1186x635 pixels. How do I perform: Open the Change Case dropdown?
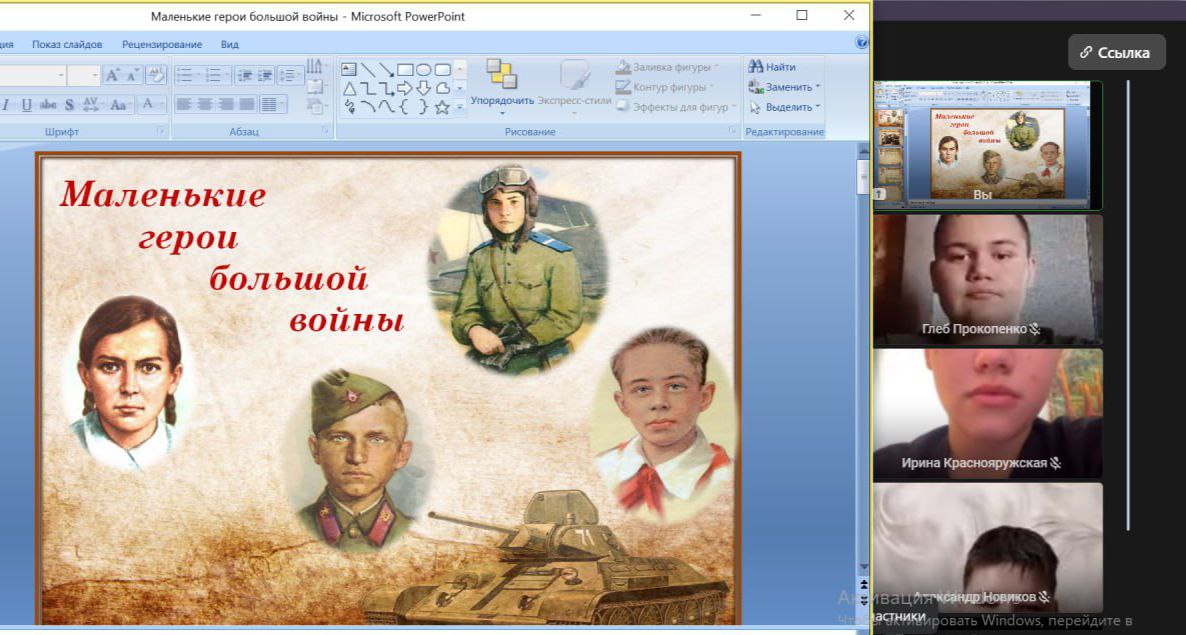click(x=120, y=104)
